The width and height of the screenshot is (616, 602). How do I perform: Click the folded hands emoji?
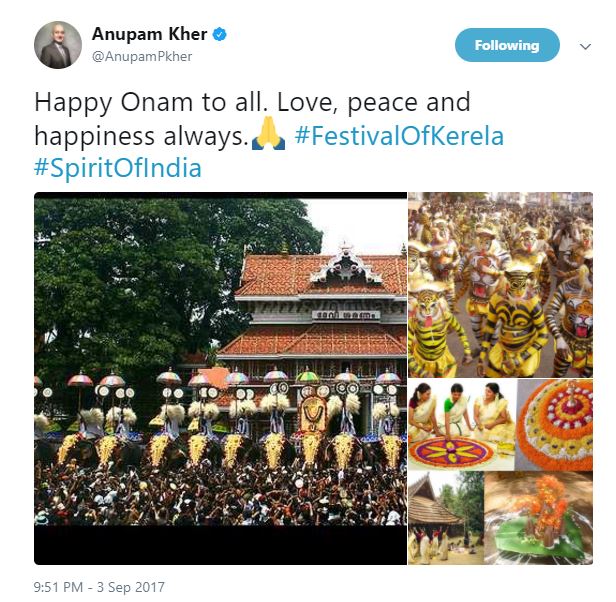268,134
